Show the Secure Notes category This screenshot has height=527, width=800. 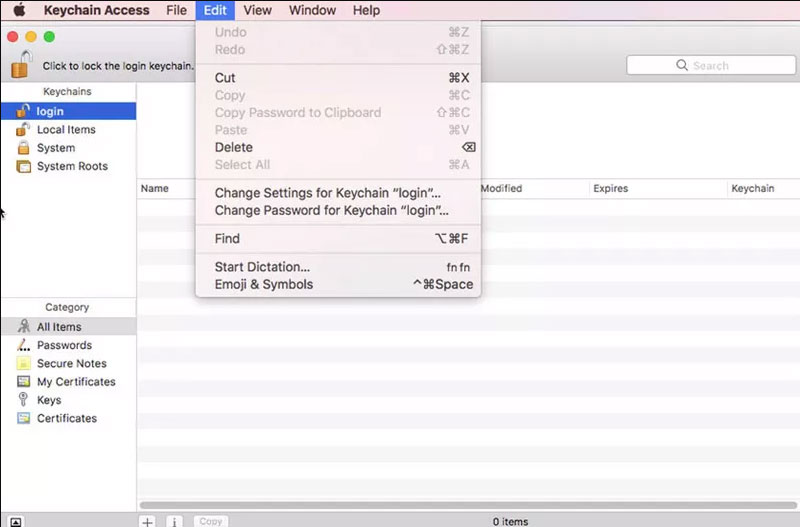pyautogui.click(x=71, y=364)
